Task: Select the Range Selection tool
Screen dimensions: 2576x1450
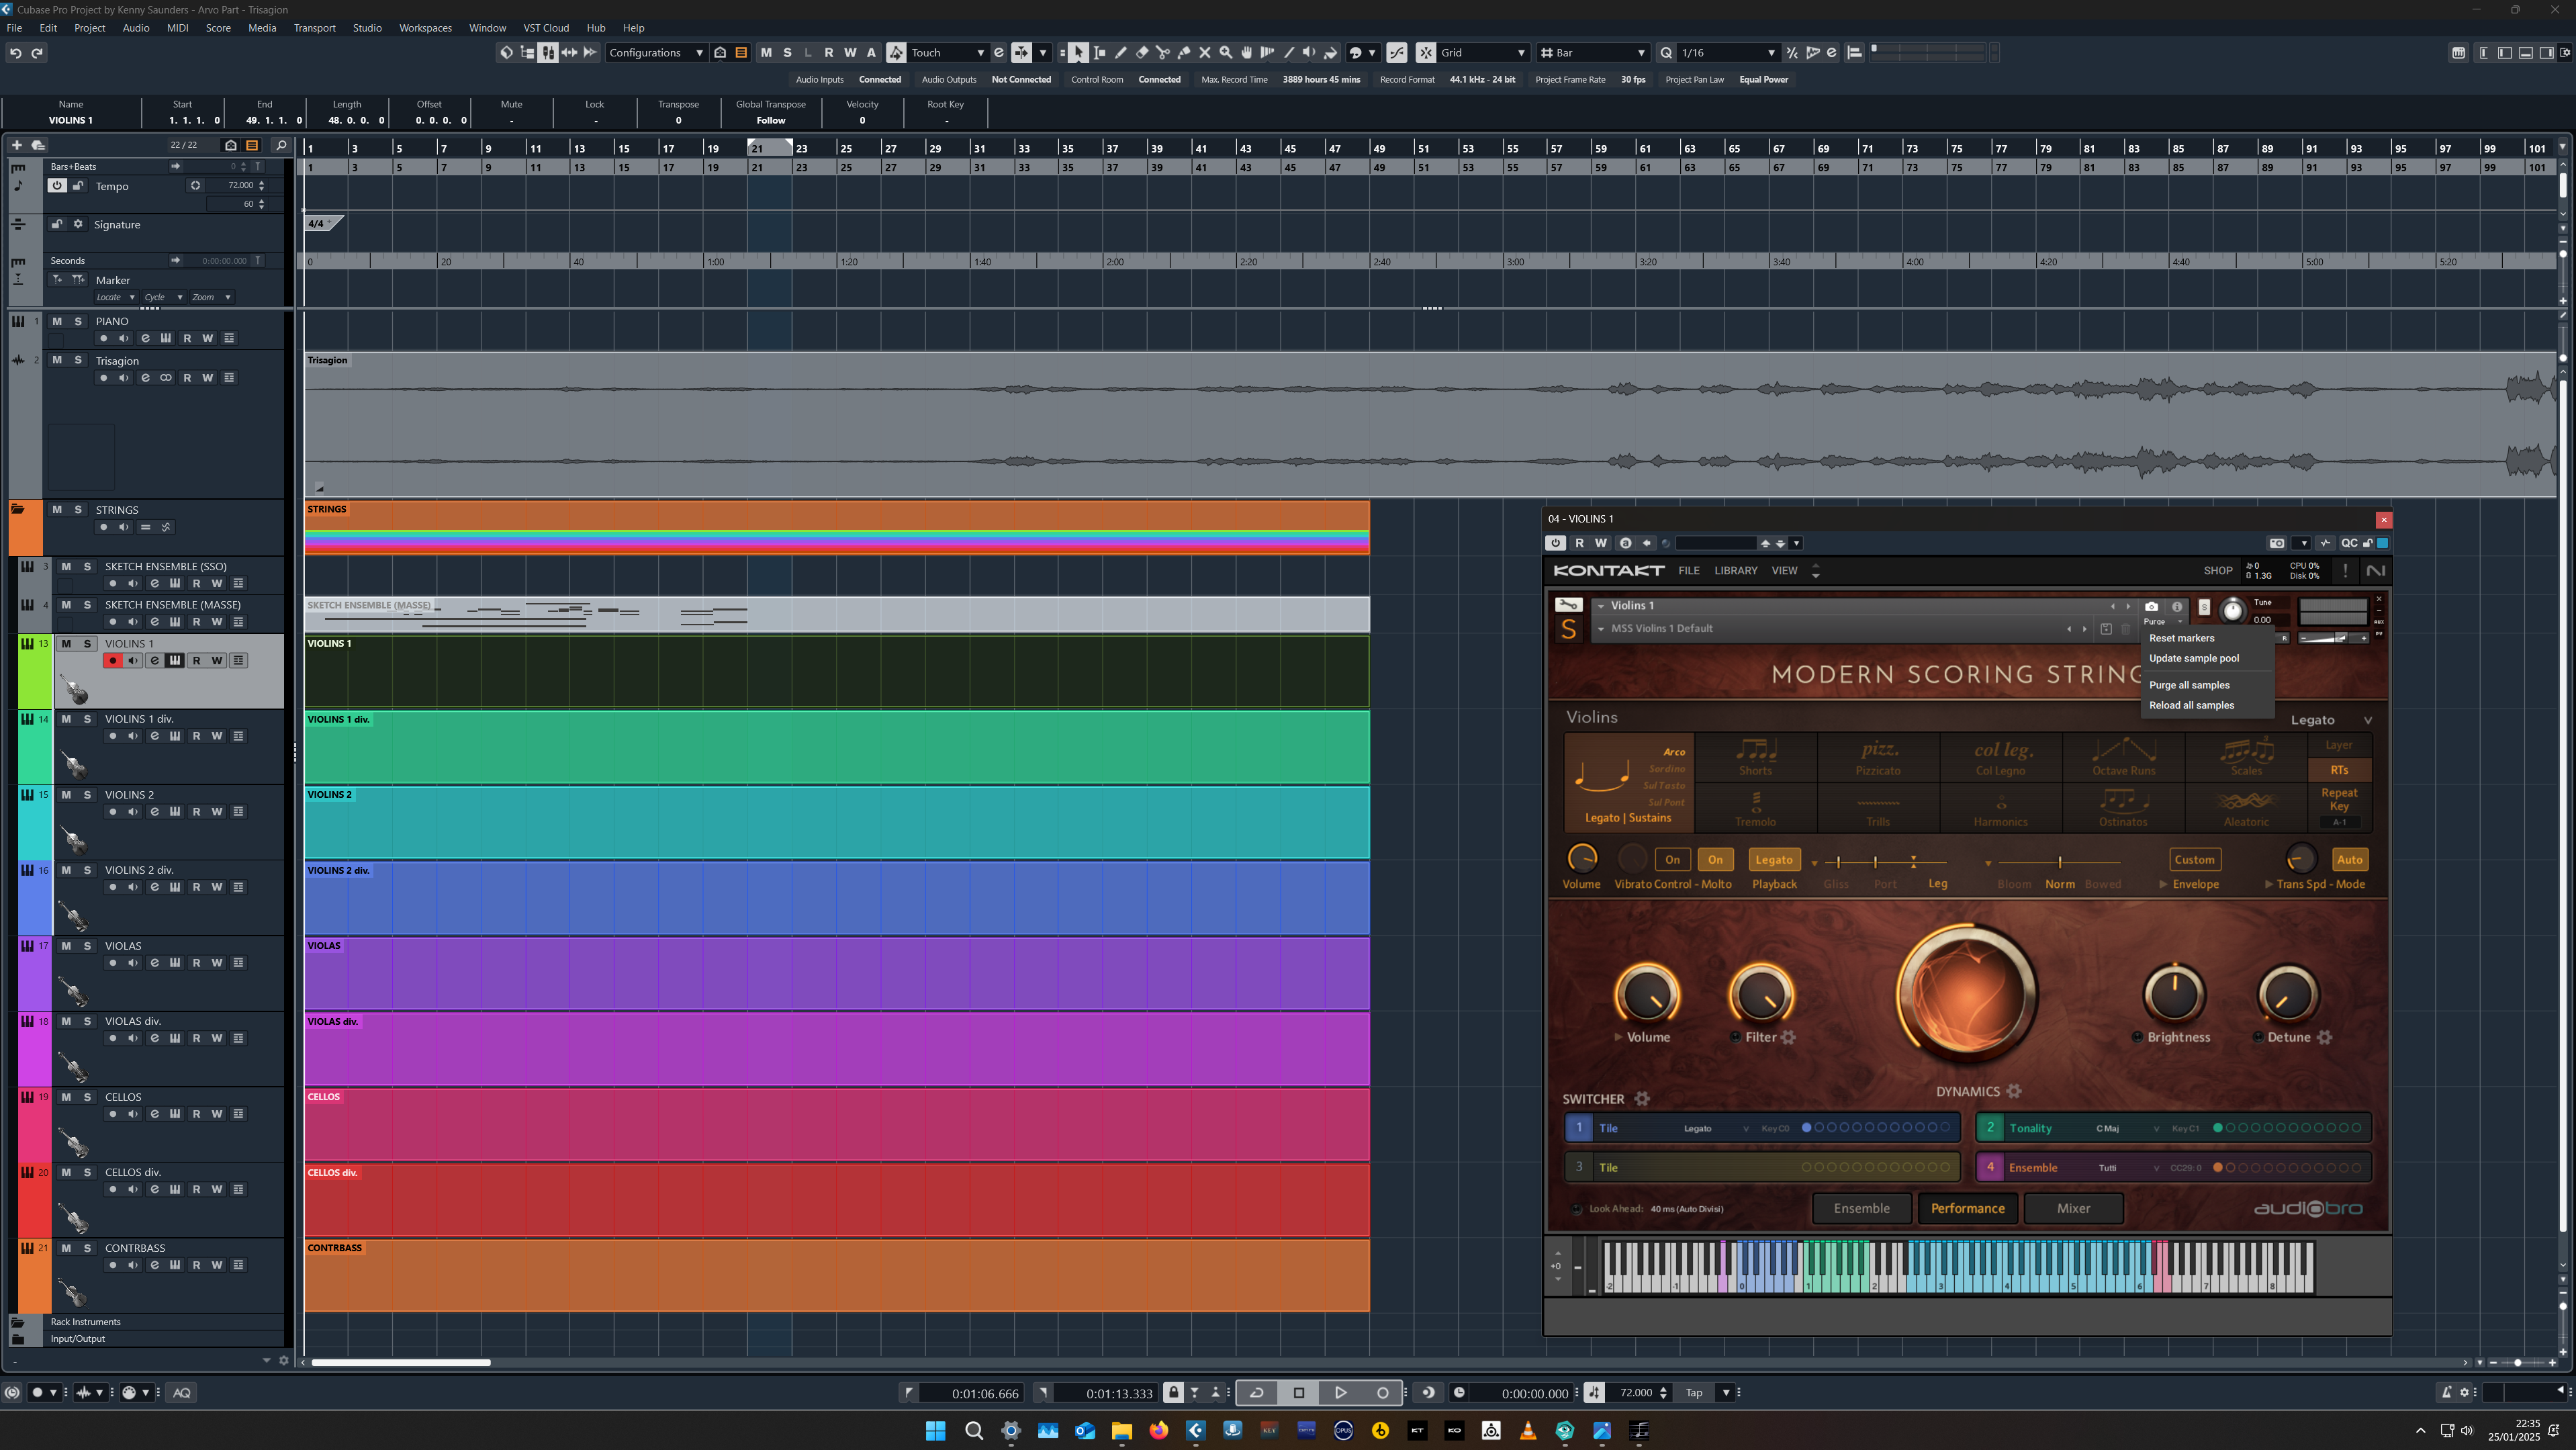Action: (x=1100, y=53)
